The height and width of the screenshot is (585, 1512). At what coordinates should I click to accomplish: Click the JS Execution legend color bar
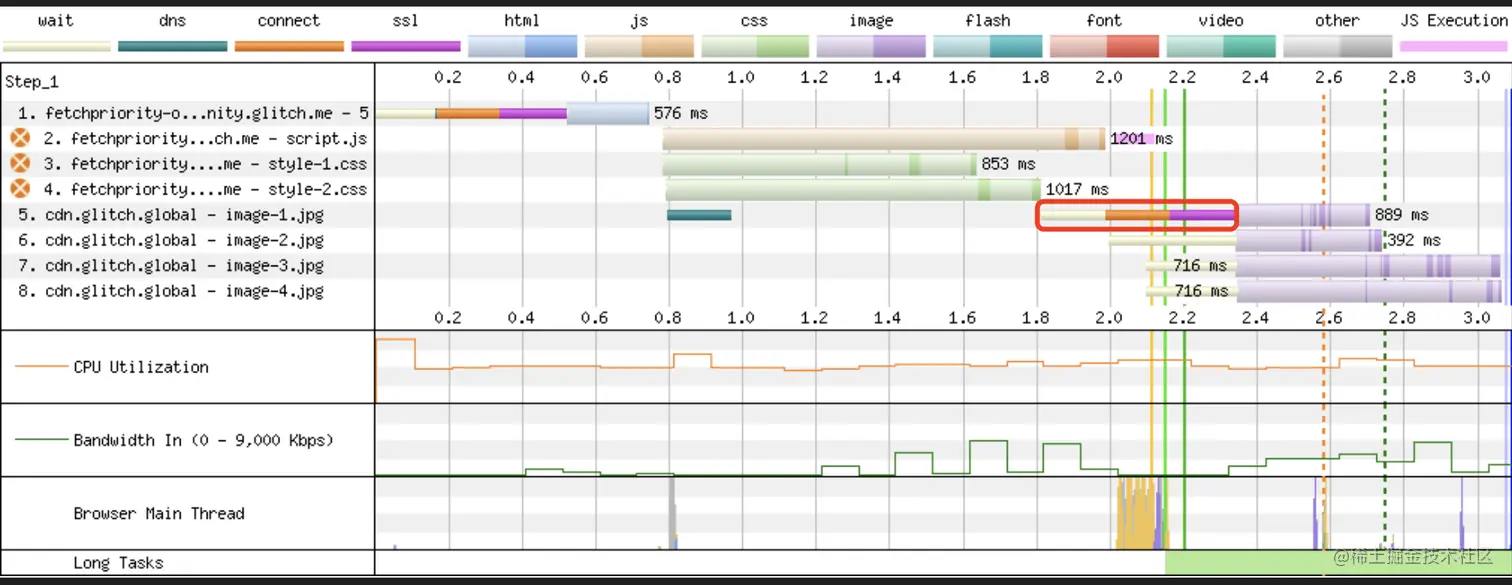pyautogui.click(x=1454, y=46)
